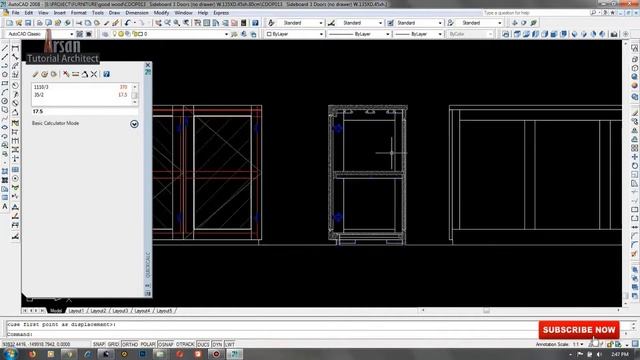Click QuickCalc history scroll-down arrow
Image resolution: width=640 pixels, height=360 pixels.
click(x=135, y=102)
